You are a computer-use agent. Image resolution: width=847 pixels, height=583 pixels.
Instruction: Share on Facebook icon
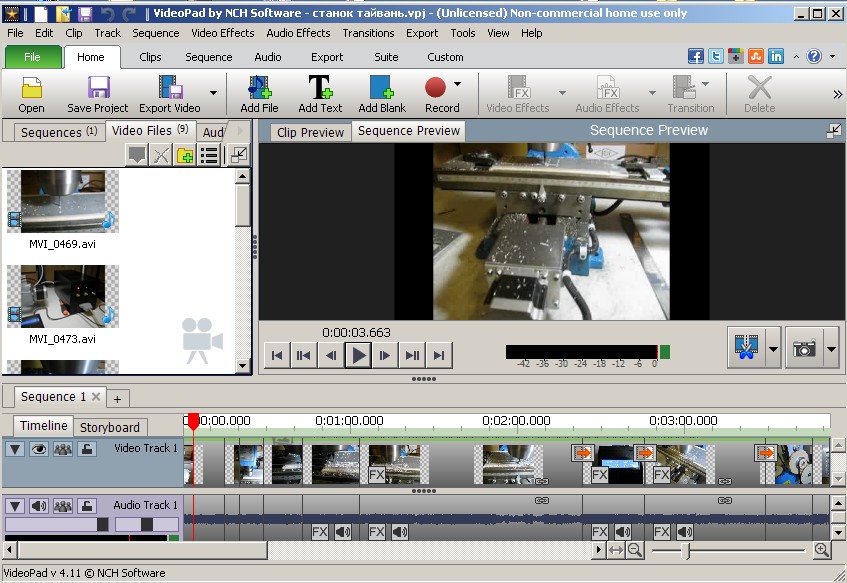[x=696, y=56]
